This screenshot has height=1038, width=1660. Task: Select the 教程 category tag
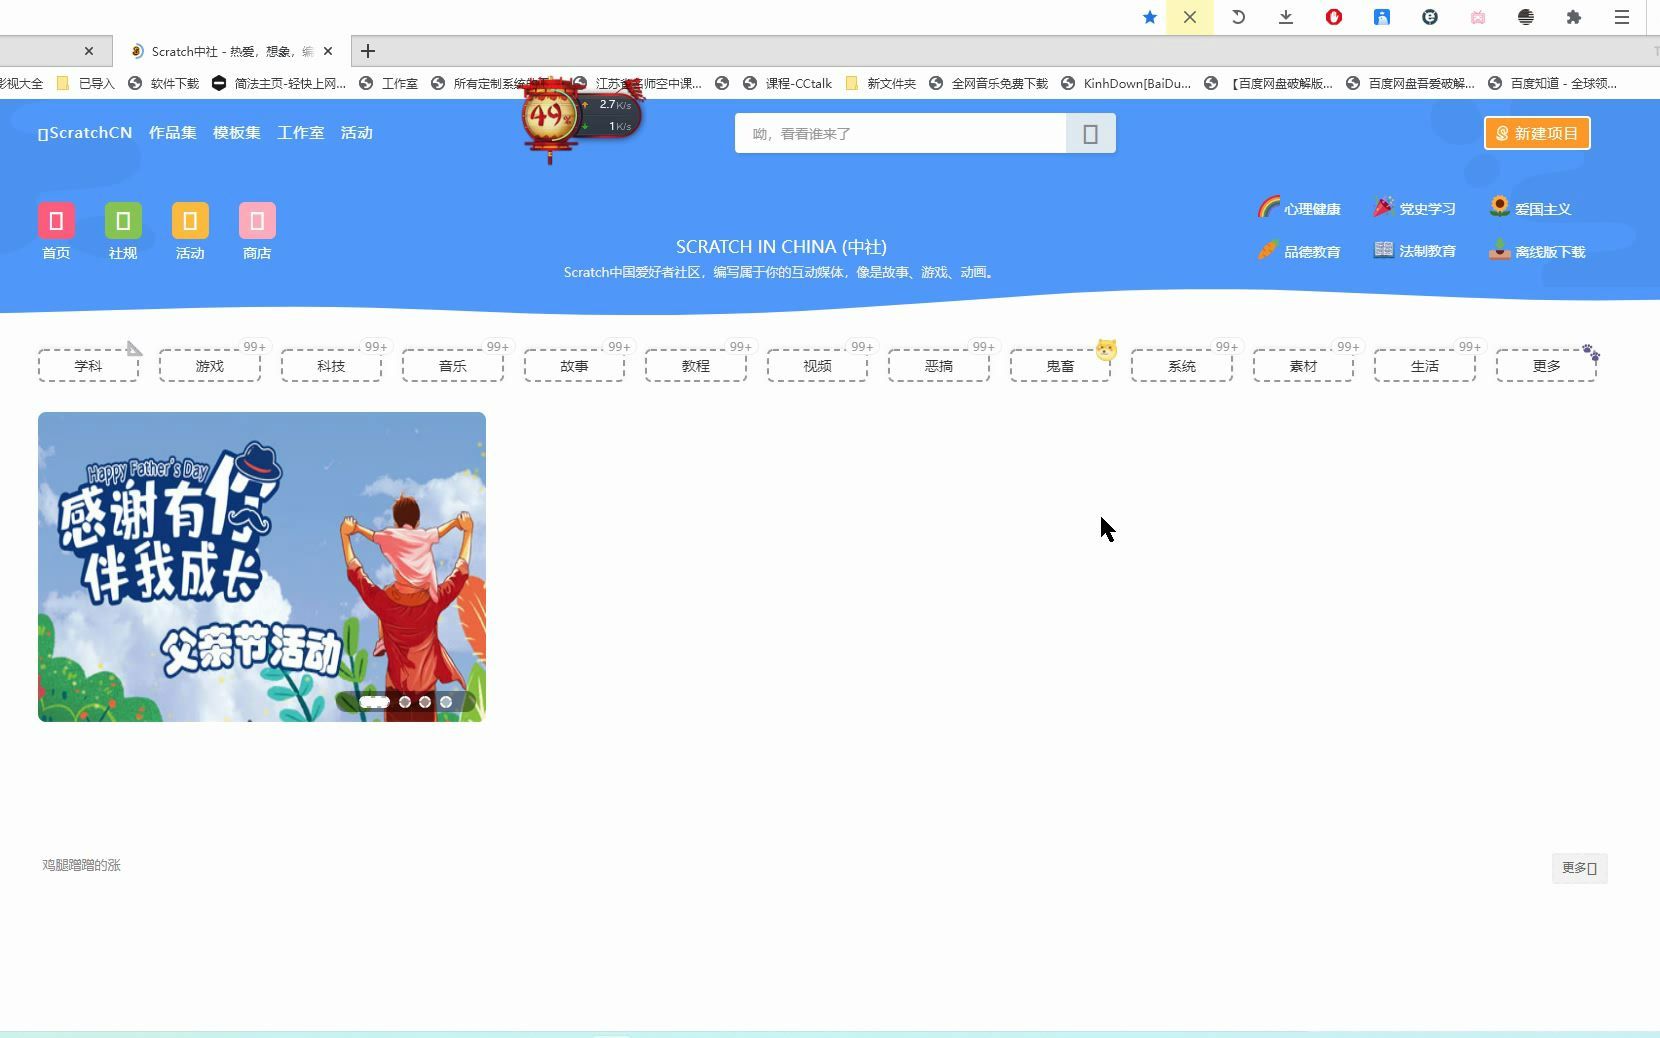pyautogui.click(x=696, y=366)
